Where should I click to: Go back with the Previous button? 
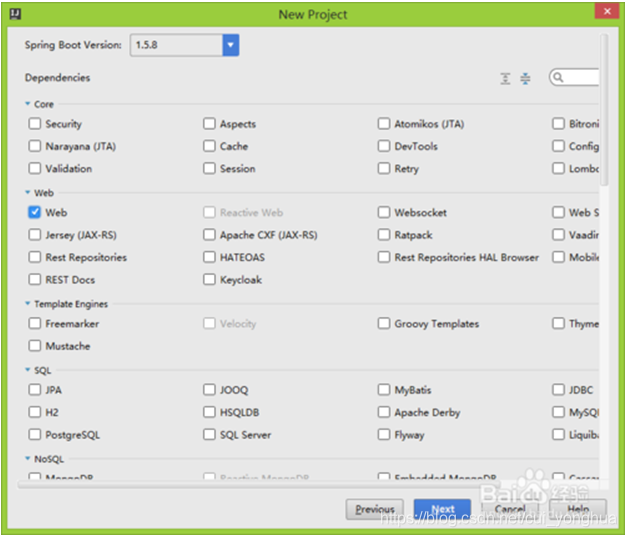[x=375, y=509]
